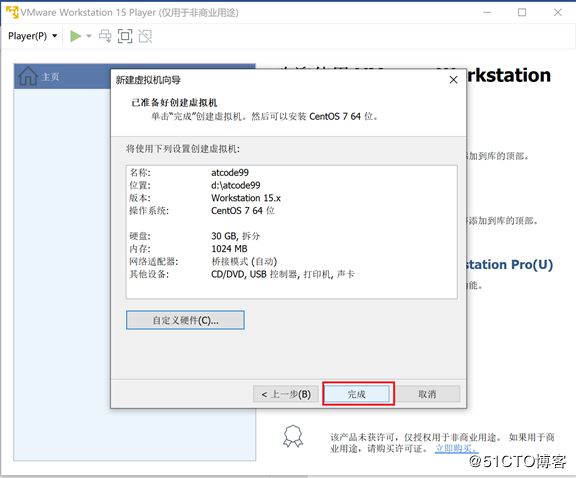This screenshot has width=576, height=478.
Task: Click the 完成 finish button
Action: 356,394
